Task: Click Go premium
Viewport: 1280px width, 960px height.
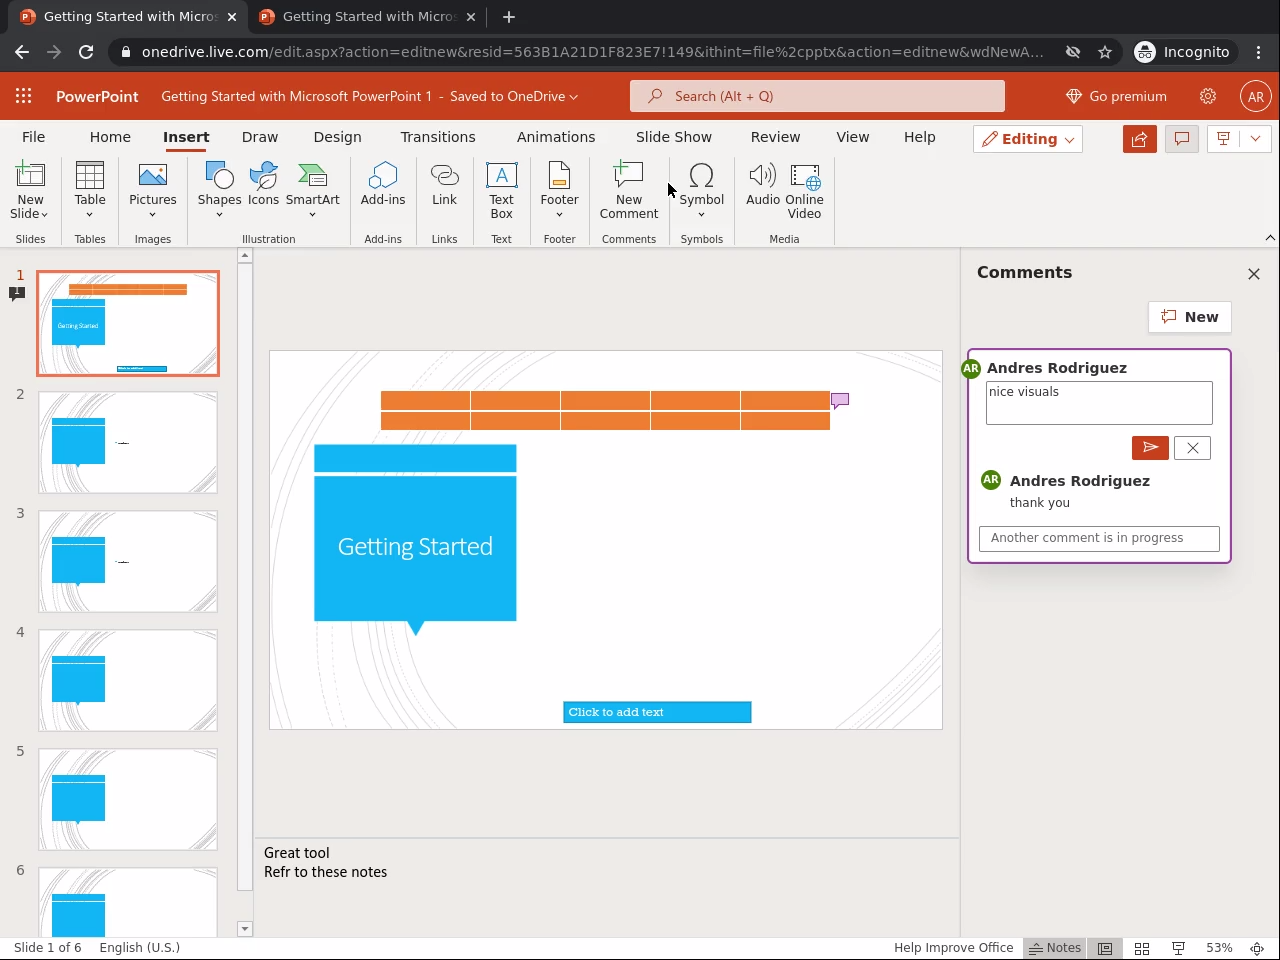Action: tap(1116, 96)
